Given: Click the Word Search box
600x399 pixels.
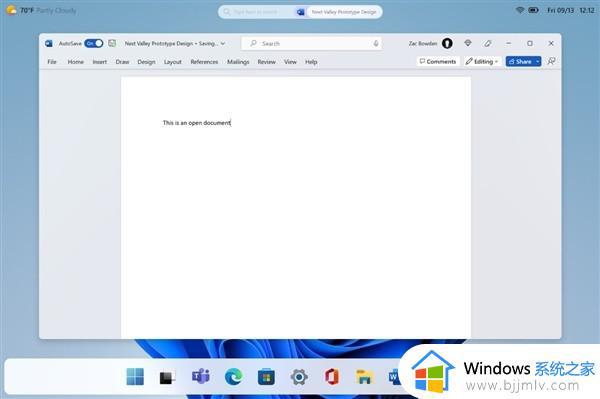Looking at the screenshot, I should tap(312, 44).
